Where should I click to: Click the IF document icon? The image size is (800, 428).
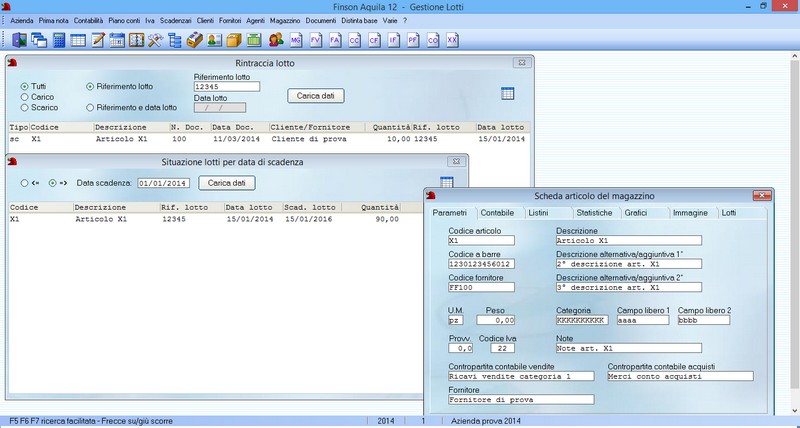(x=393, y=40)
